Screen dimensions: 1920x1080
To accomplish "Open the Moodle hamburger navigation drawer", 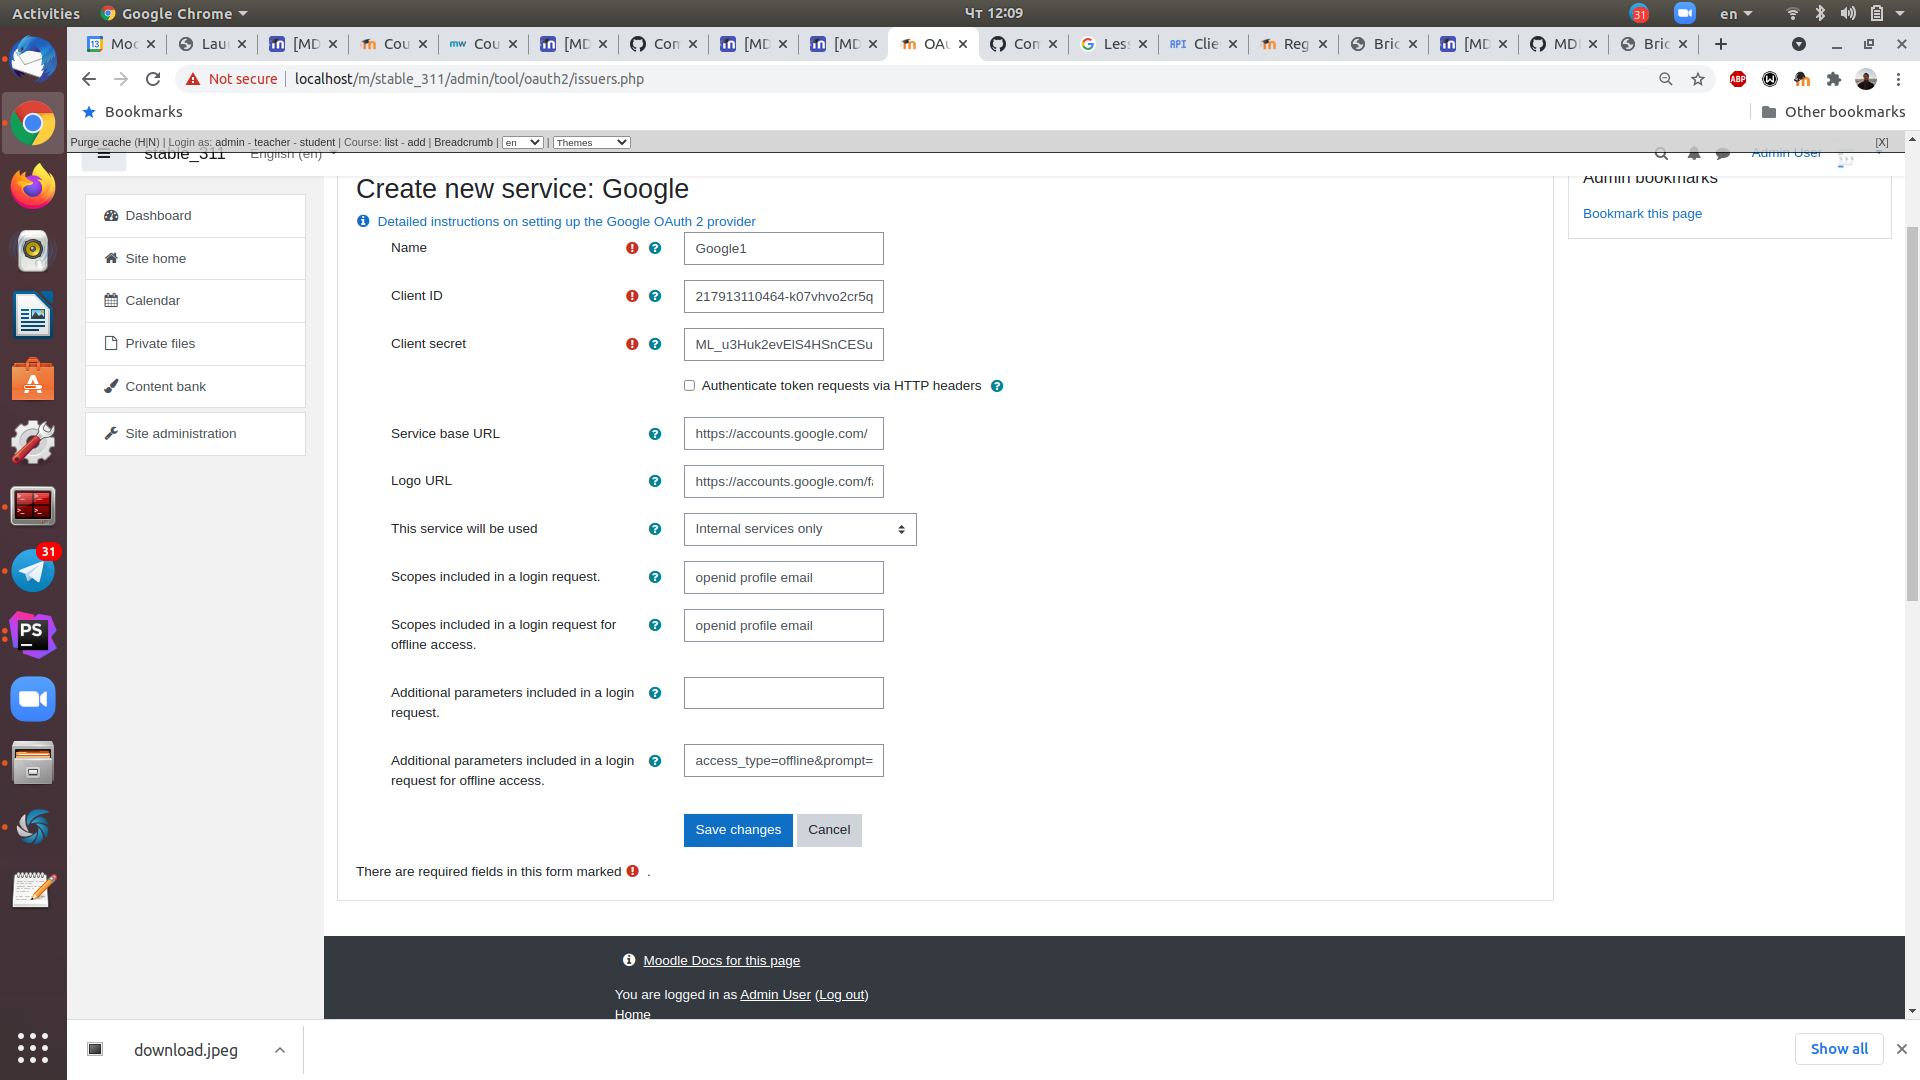I will click(x=104, y=156).
